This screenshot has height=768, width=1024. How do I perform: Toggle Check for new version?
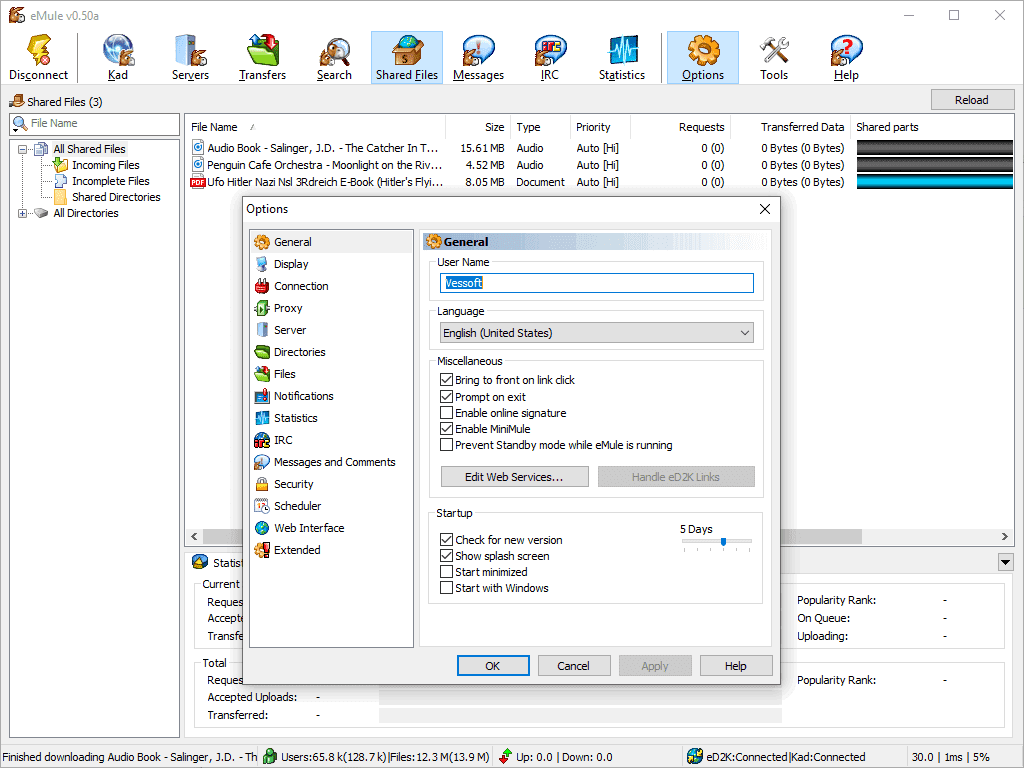click(447, 539)
